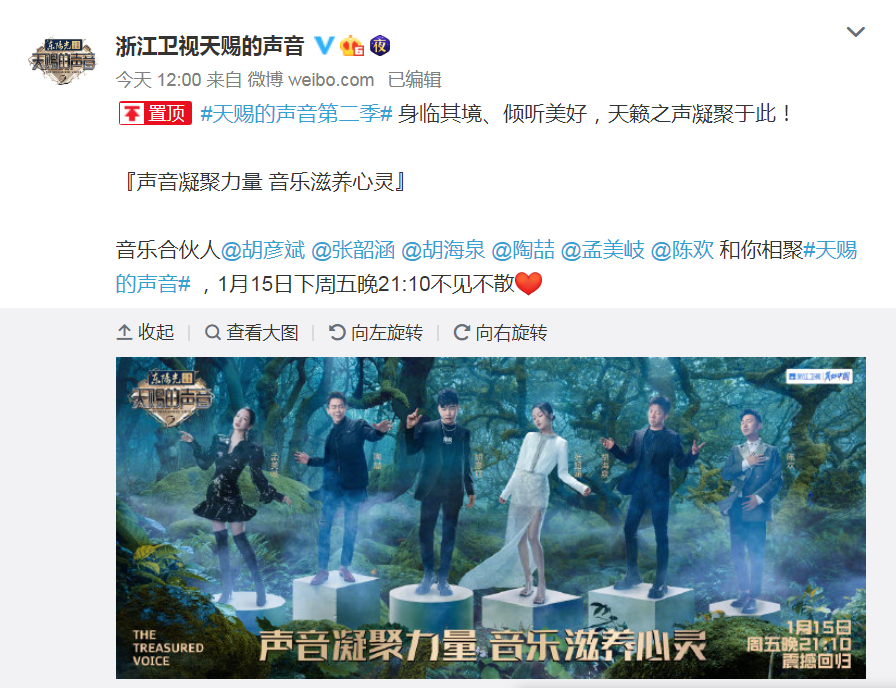
Task: Click the red pinned 置顶 label
Action: tap(155, 113)
